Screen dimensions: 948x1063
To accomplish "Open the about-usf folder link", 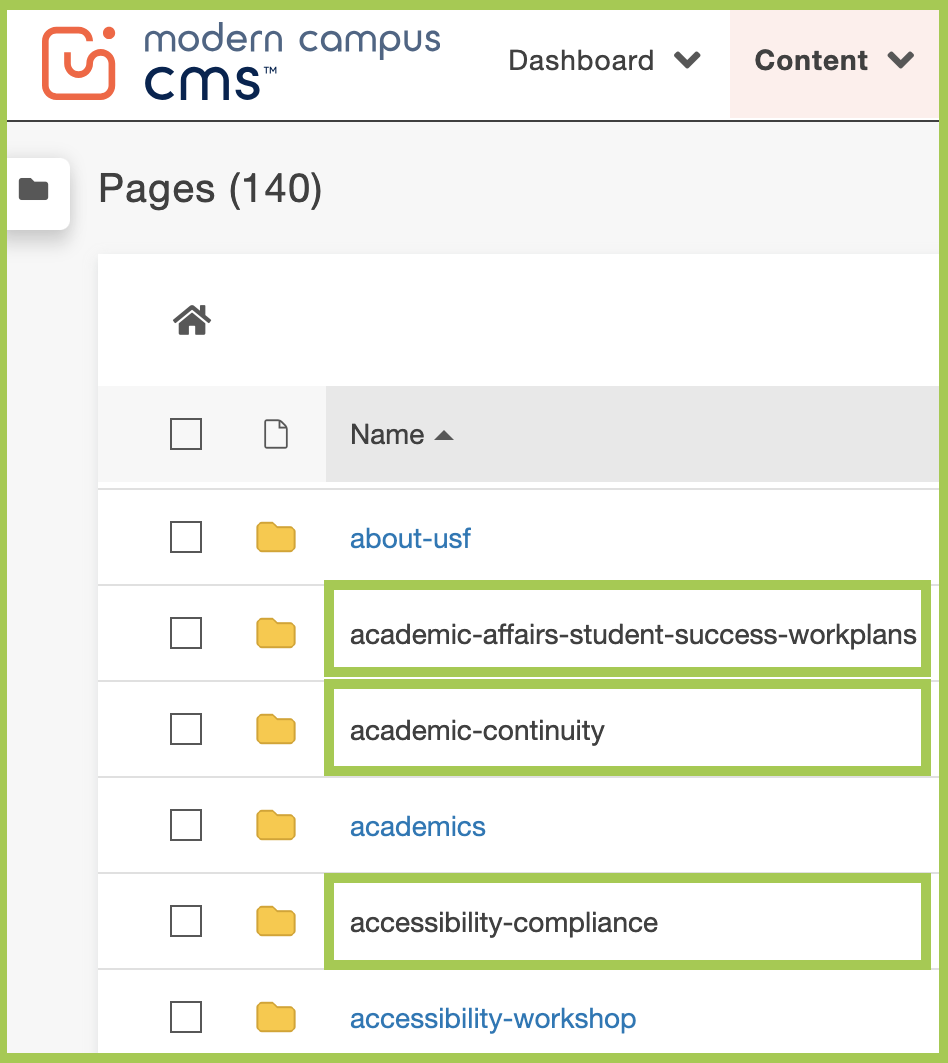I will point(410,538).
